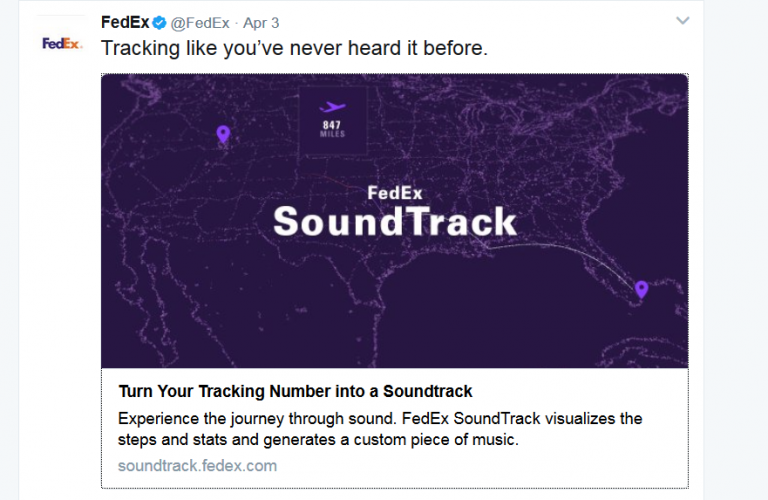Click the purple map pin on left
The image size is (768, 500).
point(223,134)
